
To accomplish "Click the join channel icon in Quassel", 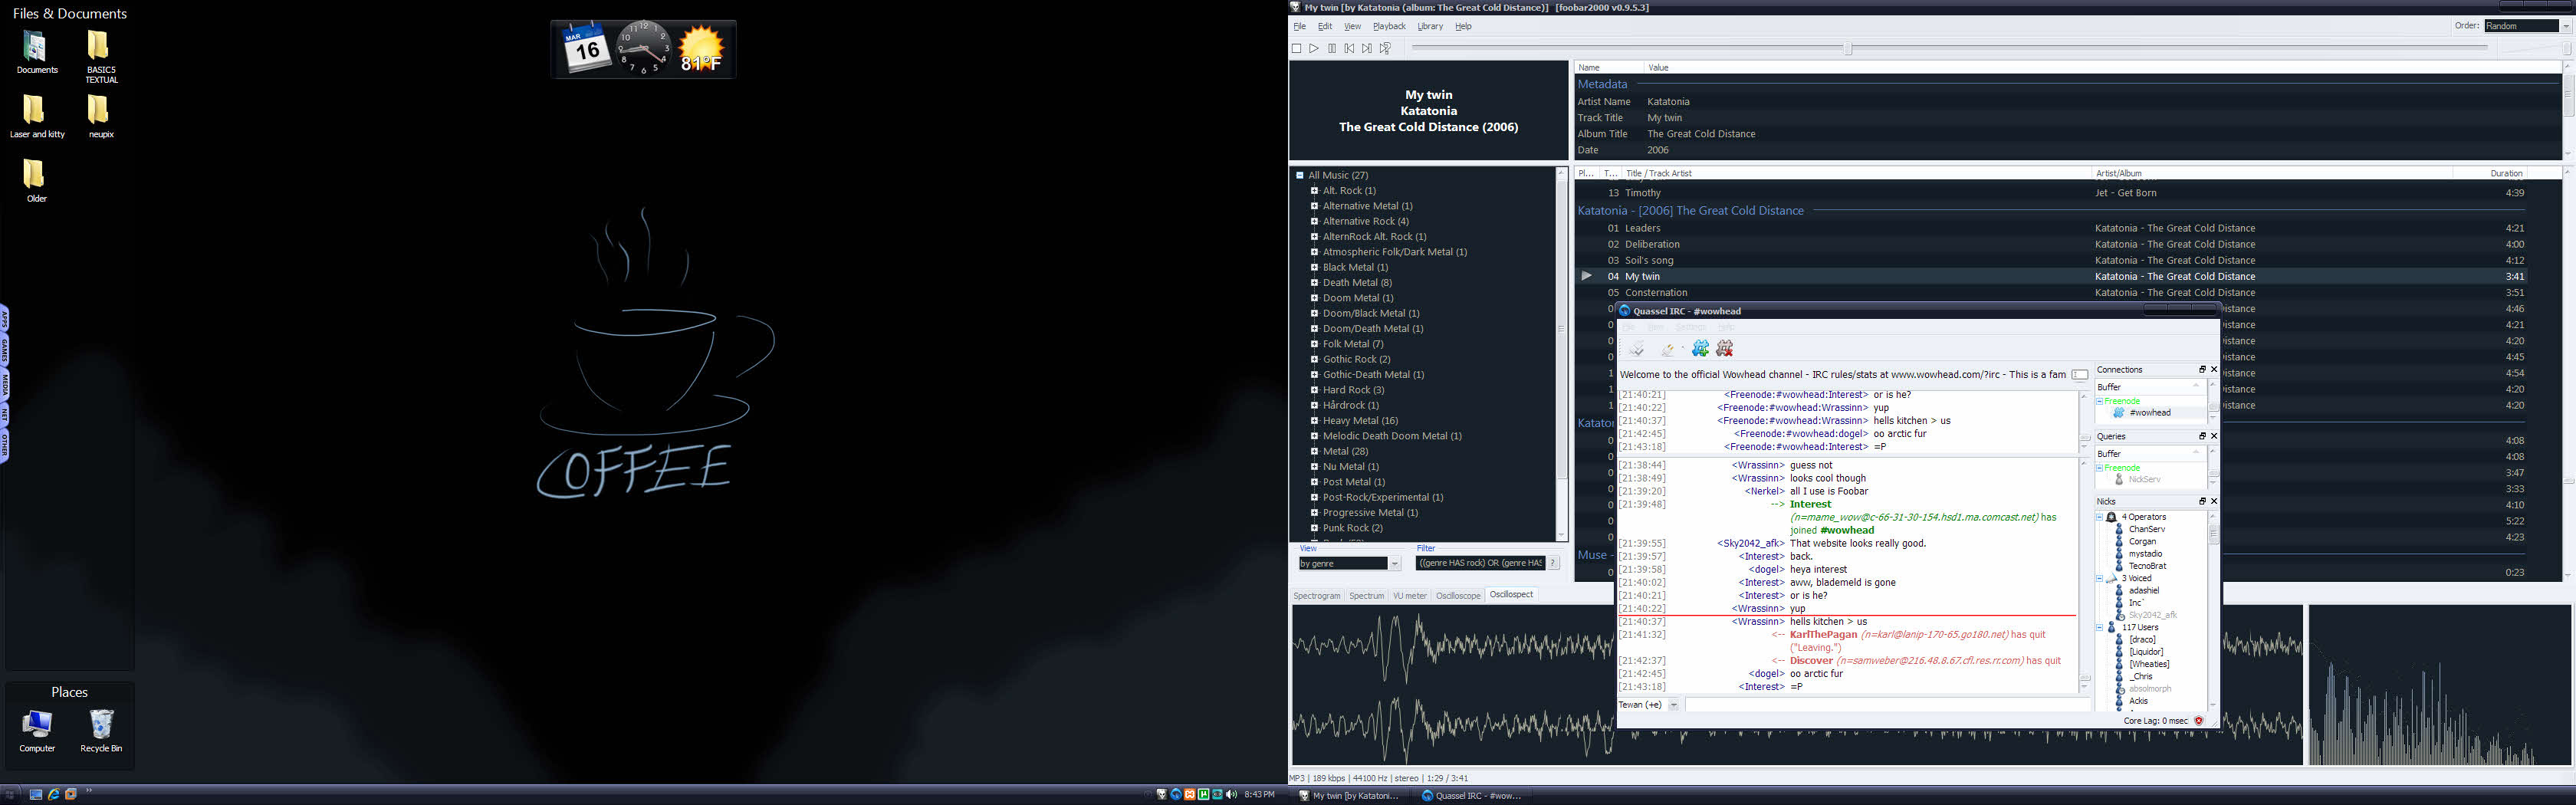I will (1700, 348).
